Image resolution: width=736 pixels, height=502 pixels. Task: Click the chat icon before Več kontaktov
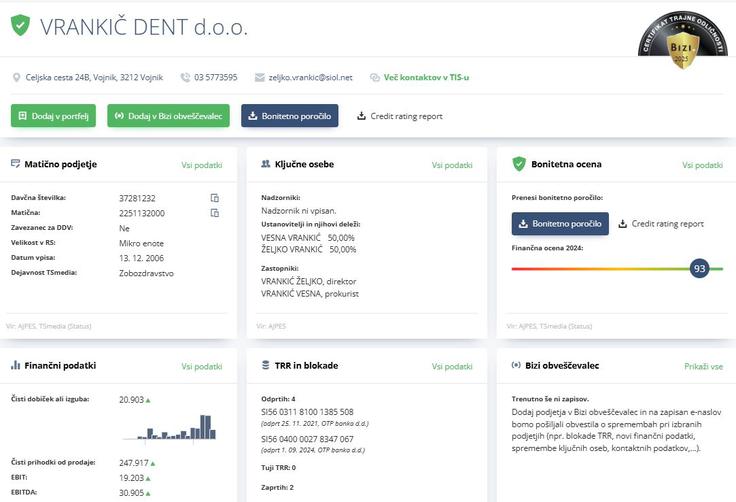point(375,77)
